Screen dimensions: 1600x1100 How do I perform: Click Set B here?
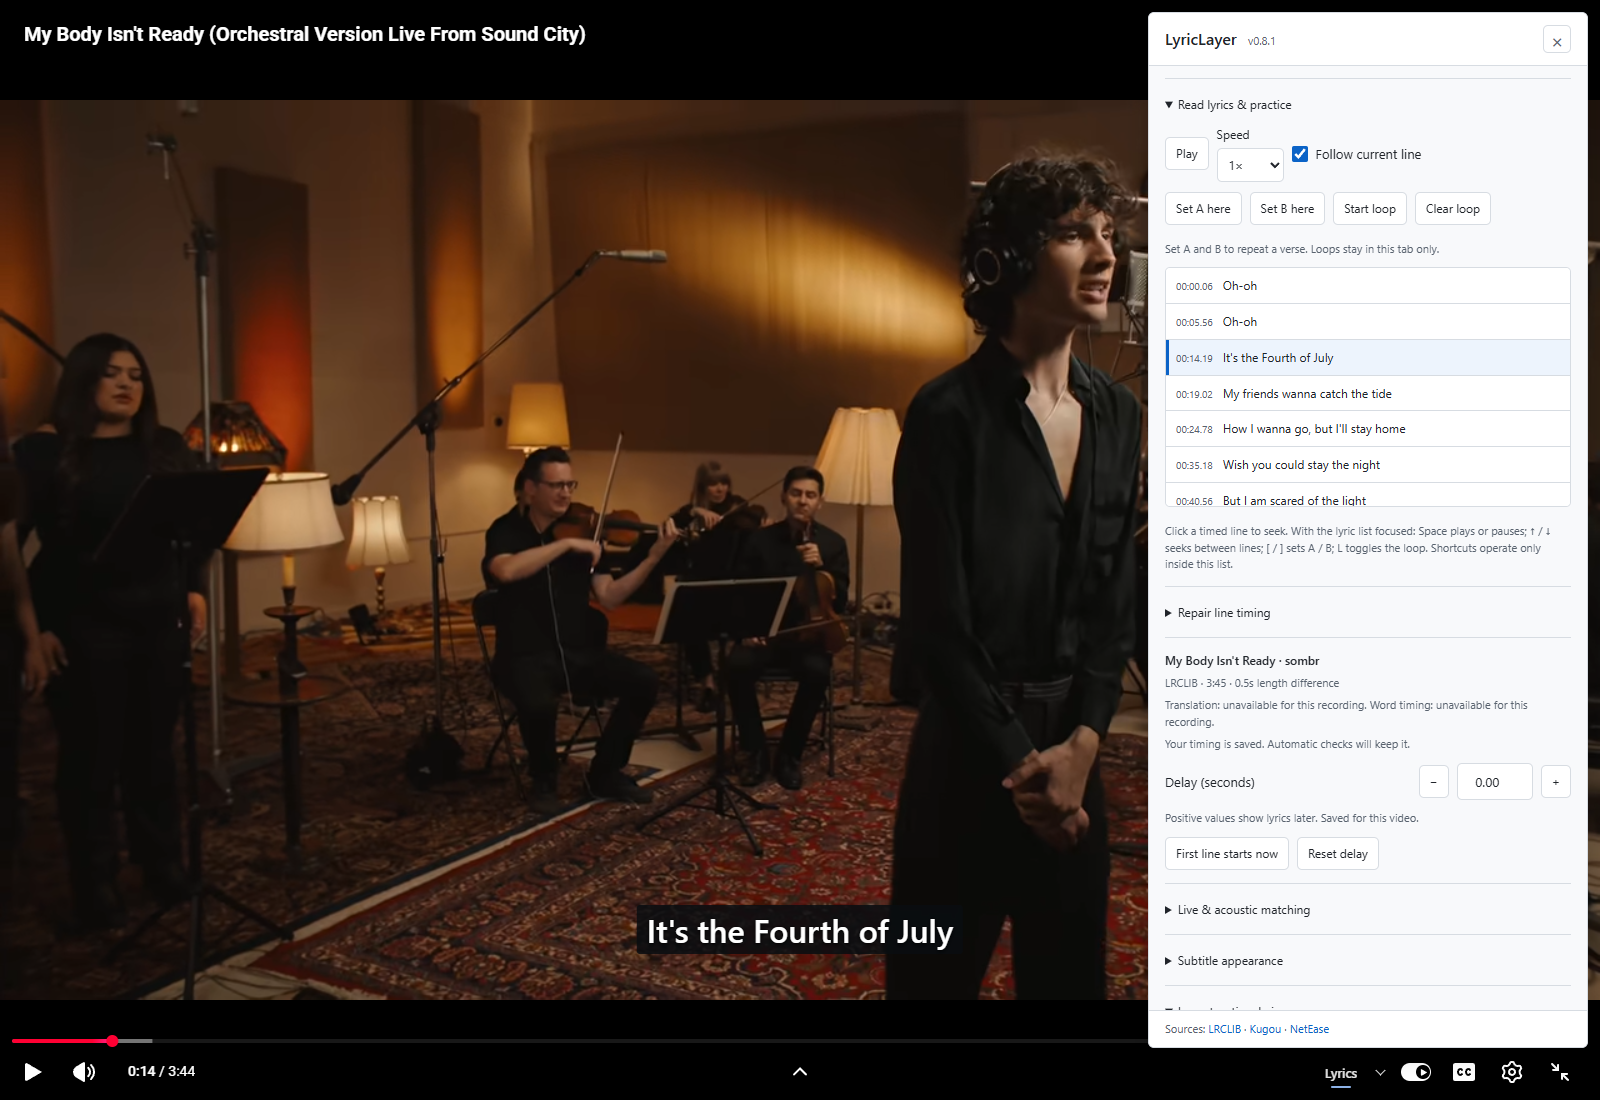click(1287, 209)
